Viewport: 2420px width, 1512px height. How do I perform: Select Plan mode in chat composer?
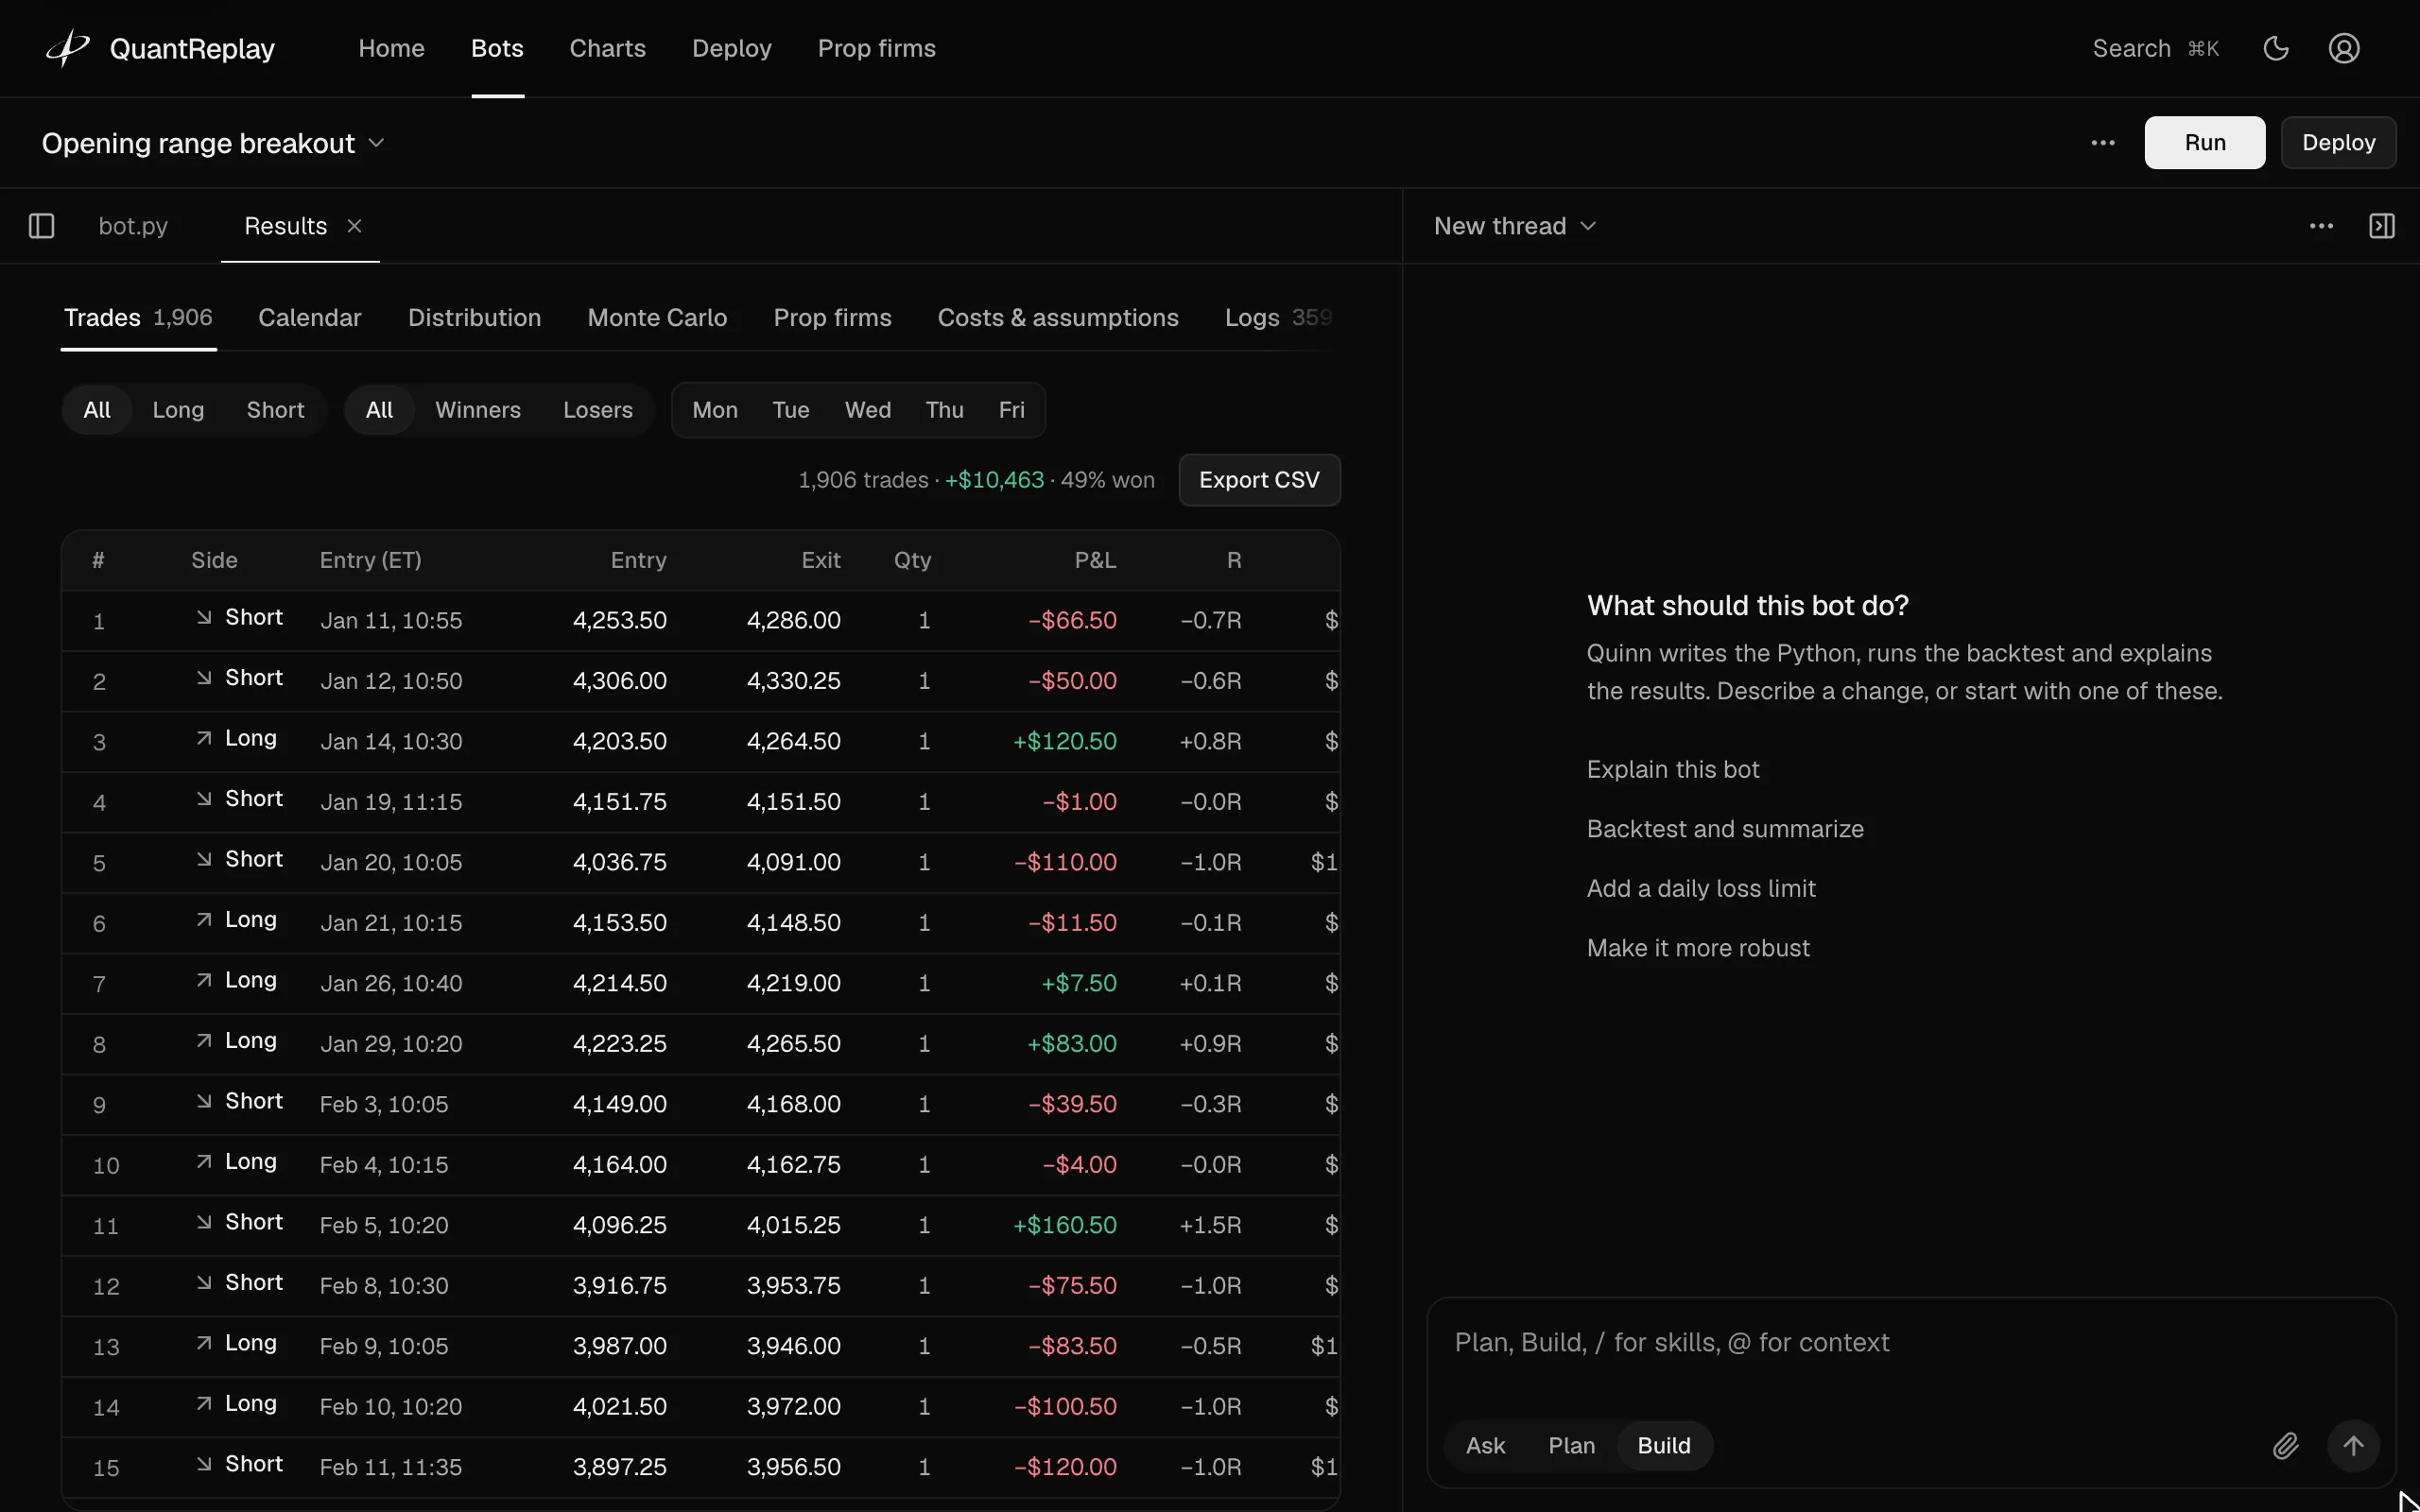click(x=1571, y=1446)
